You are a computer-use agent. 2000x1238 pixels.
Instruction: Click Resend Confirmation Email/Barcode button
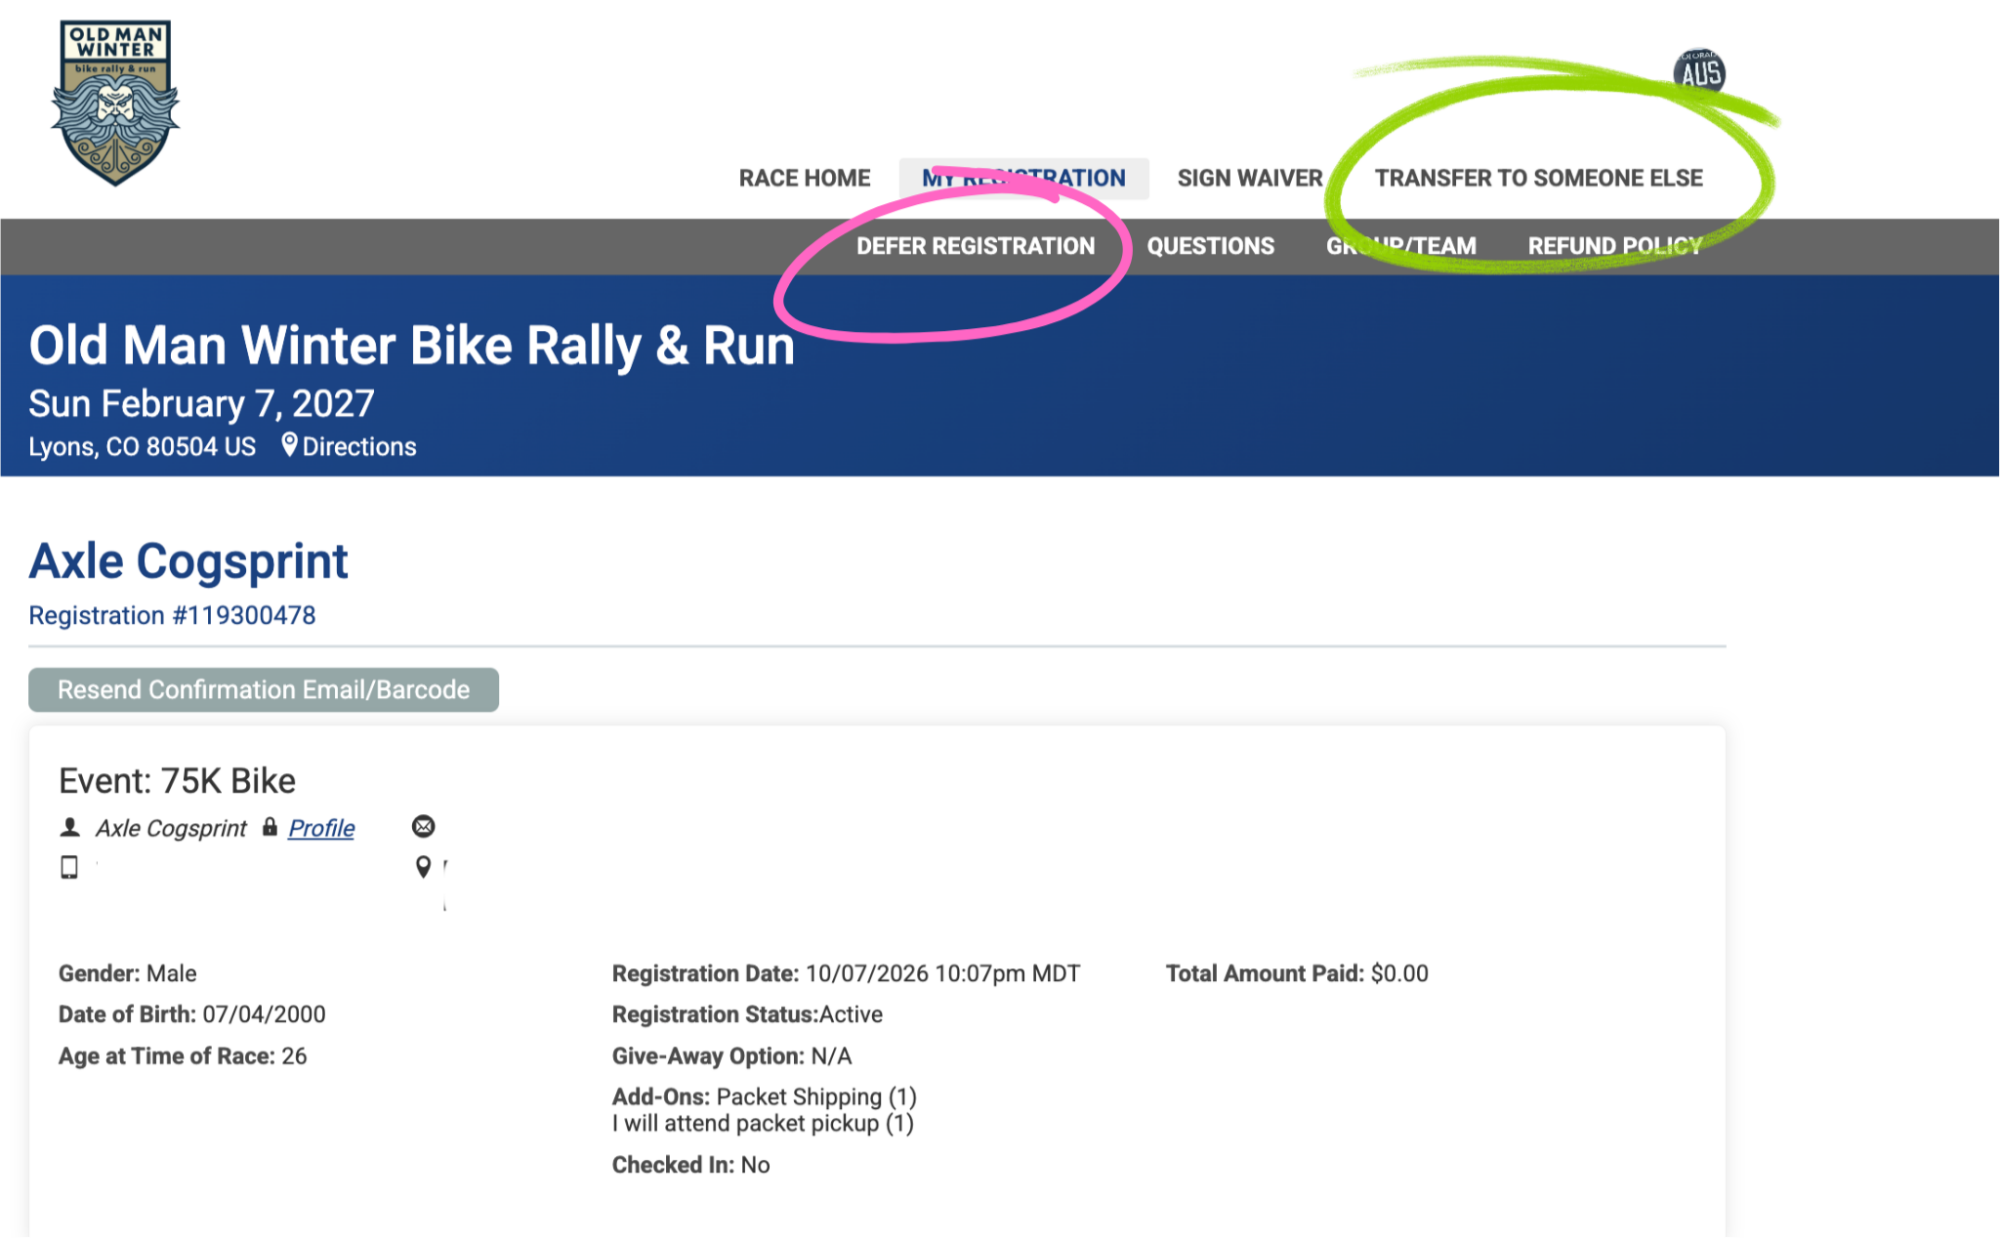263,690
